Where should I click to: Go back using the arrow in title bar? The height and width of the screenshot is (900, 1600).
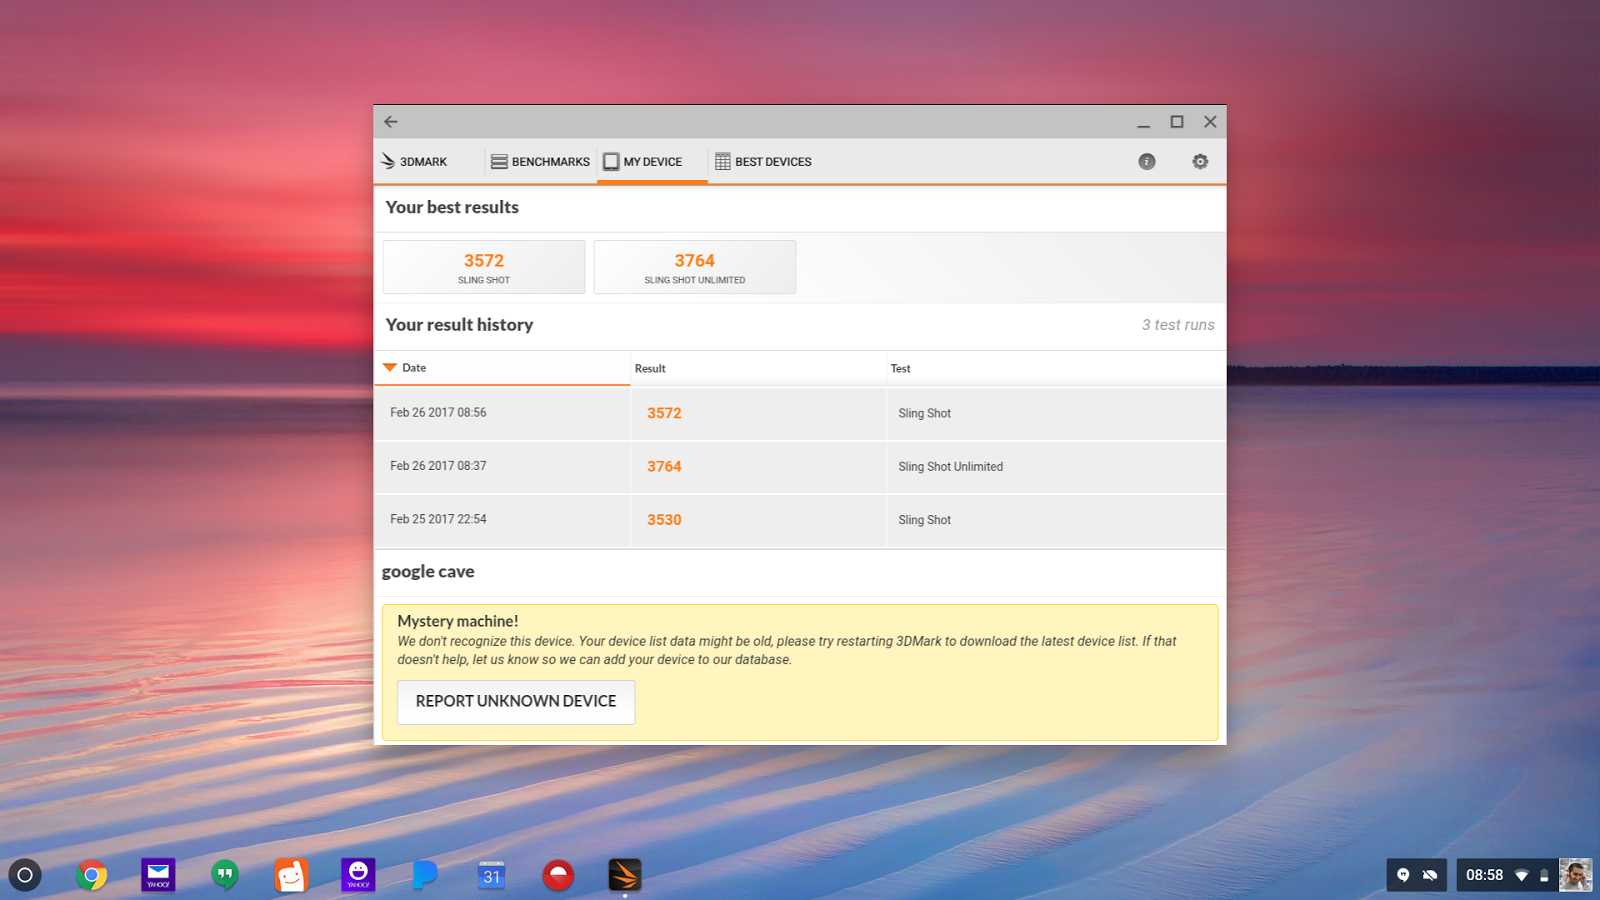pyautogui.click(x=391, y=122)
